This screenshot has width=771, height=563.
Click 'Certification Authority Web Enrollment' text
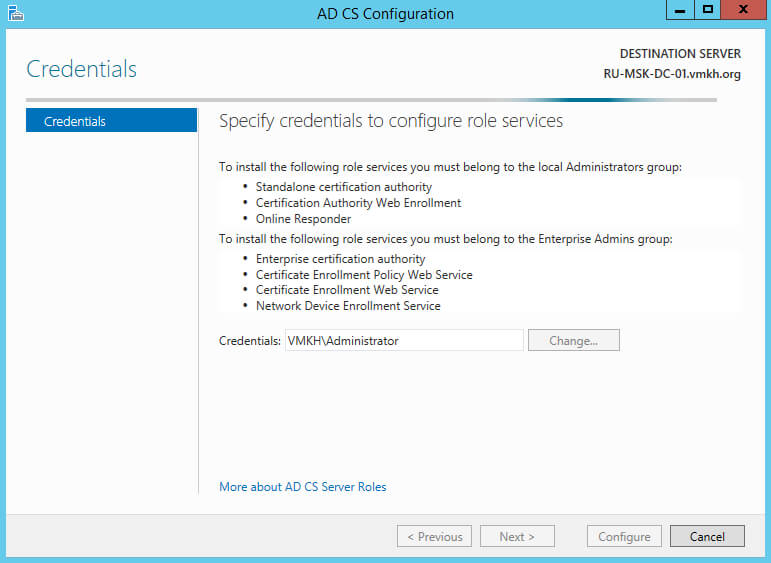click(358, 203)
